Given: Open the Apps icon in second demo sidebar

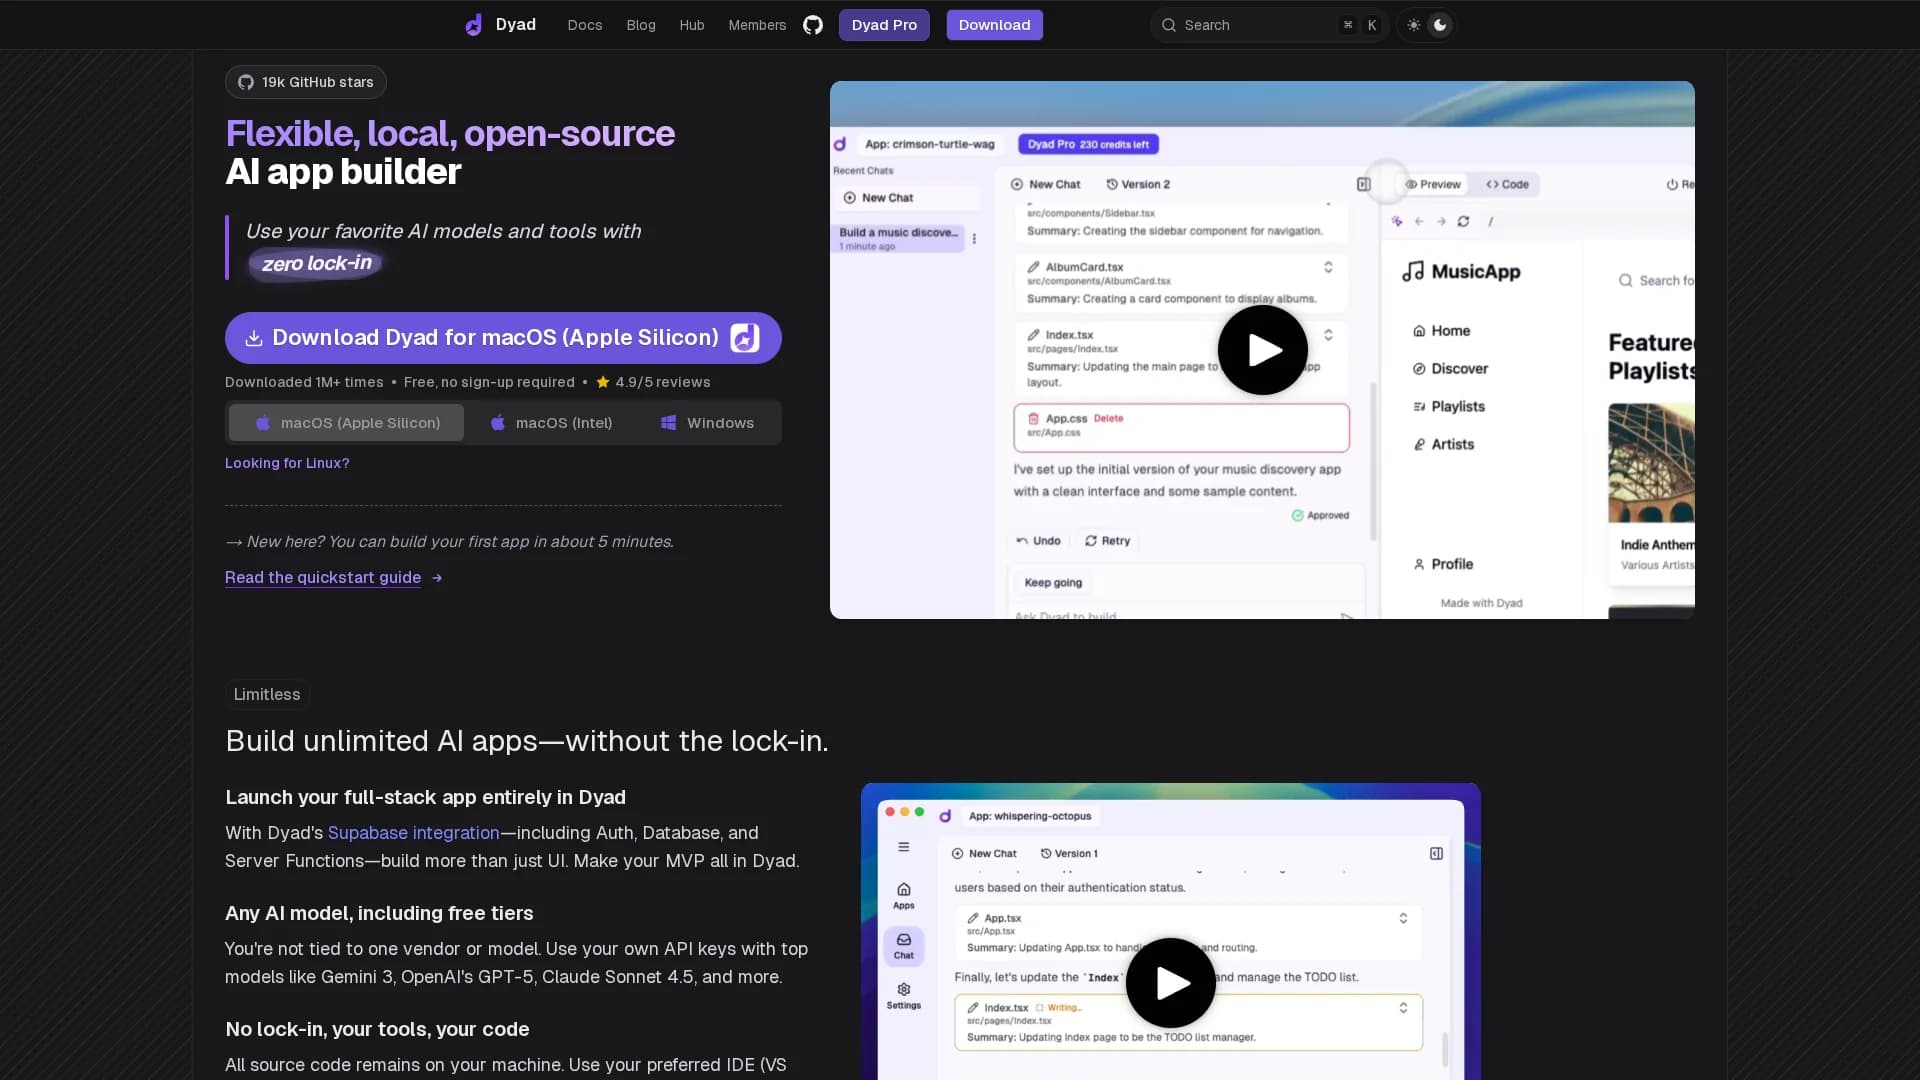Looking at the screenshot, I should coord(903,896).
